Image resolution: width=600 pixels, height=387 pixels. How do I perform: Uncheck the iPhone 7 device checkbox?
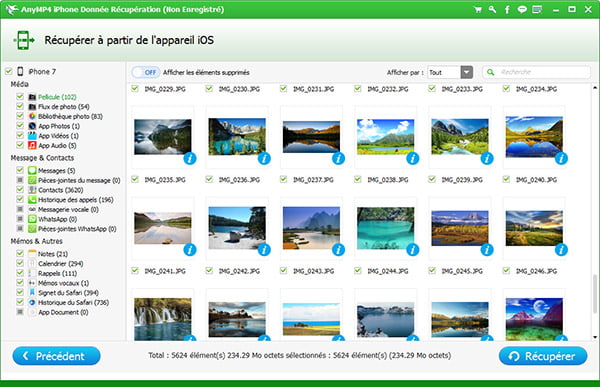pyautogui.click(x=8, y=71)
